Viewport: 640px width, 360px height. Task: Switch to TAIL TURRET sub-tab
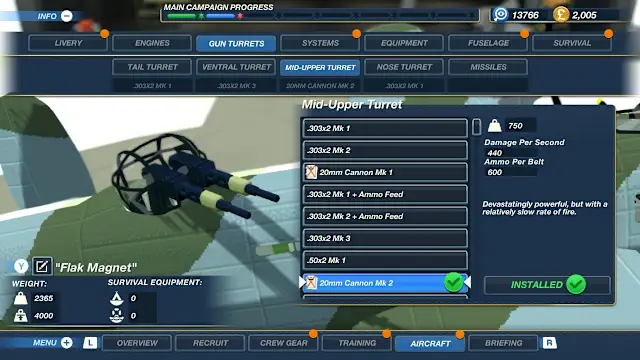pyautogui.click(x=152, y=67)
